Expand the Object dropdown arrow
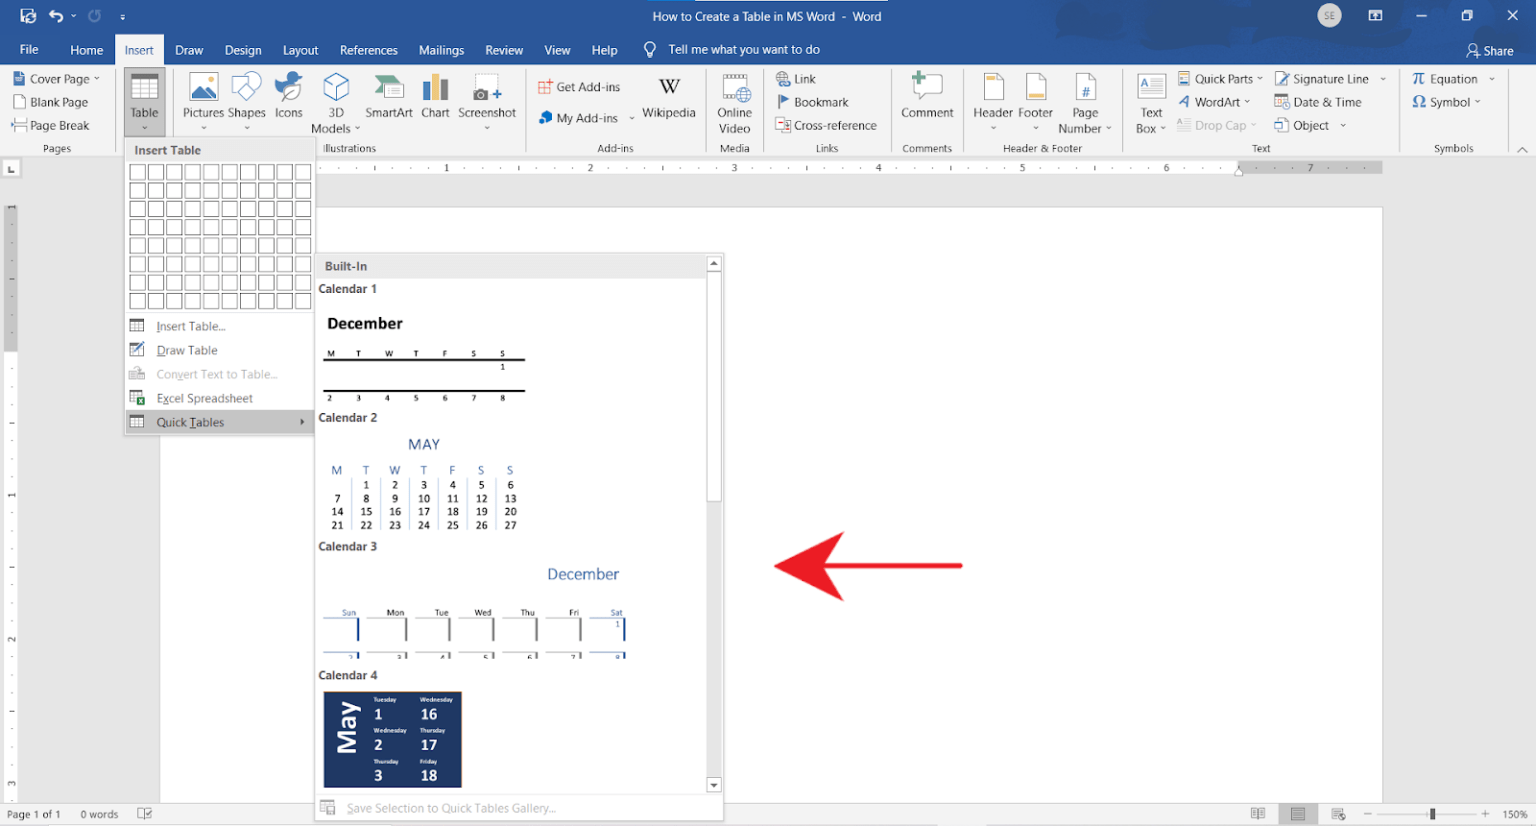 click(x=1343, y=125)
